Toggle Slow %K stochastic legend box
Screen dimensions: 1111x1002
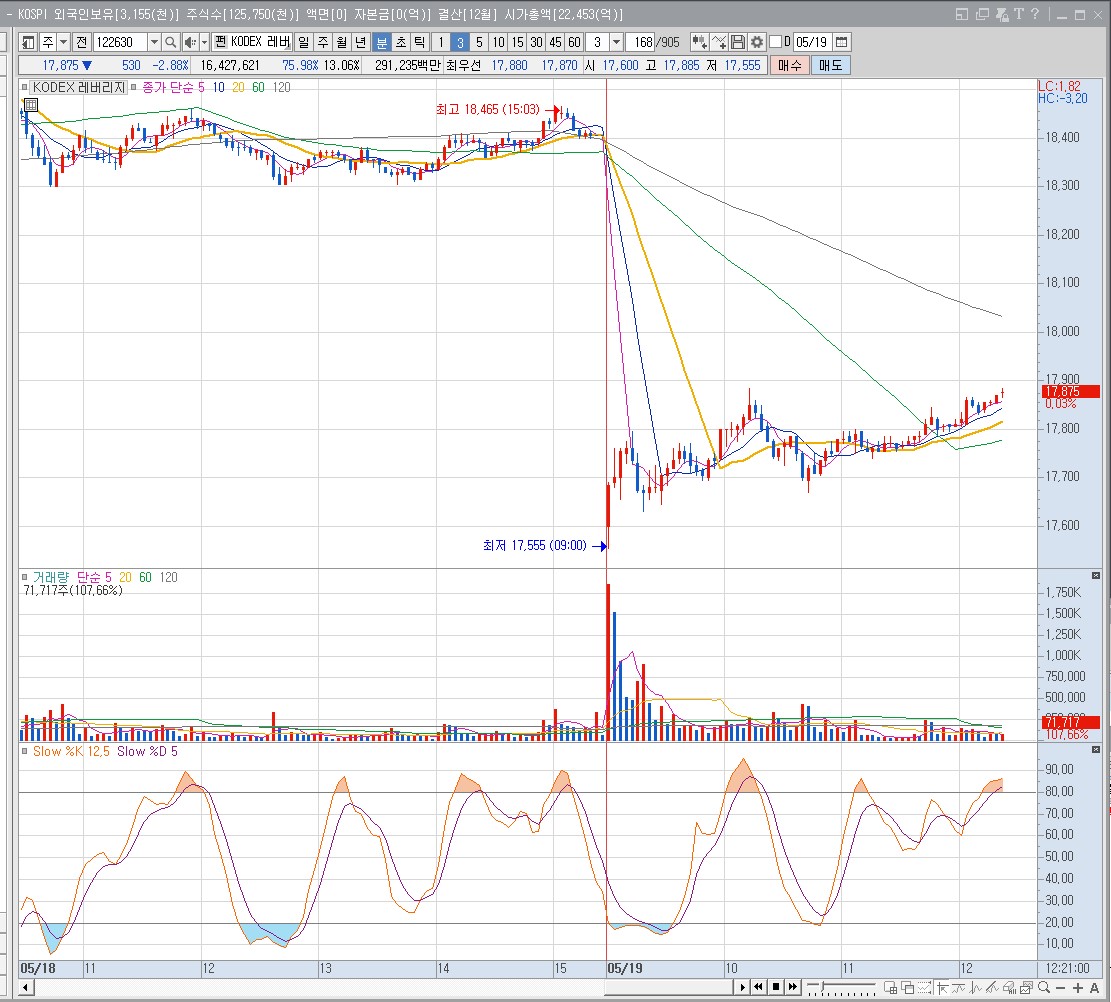click(25, 751)
